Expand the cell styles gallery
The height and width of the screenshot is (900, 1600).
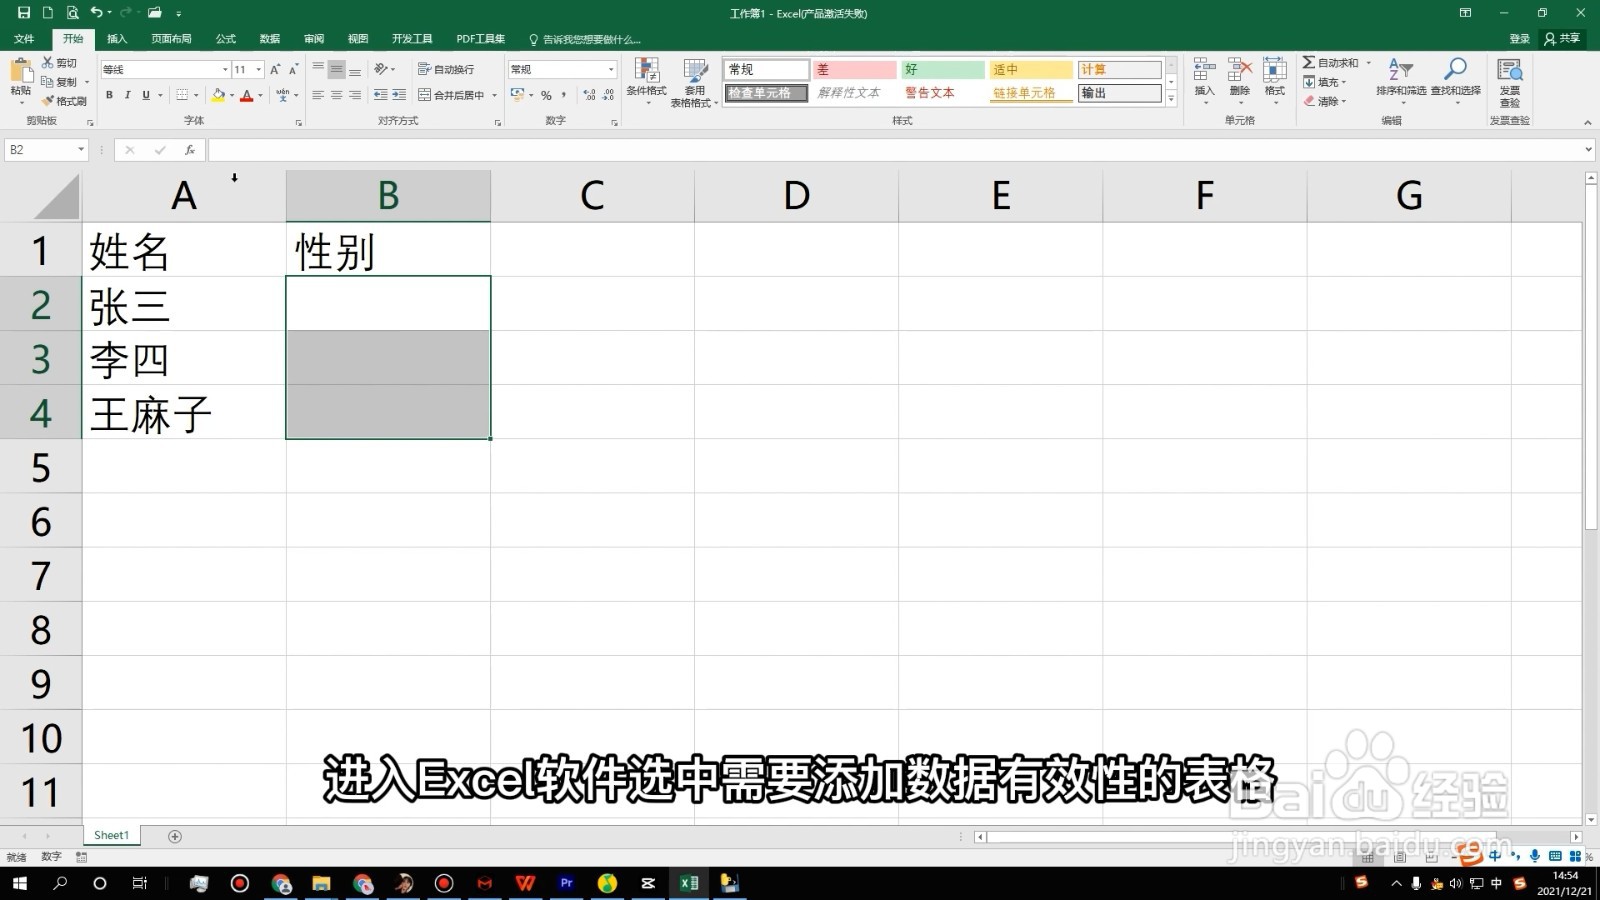[1171, 99]
